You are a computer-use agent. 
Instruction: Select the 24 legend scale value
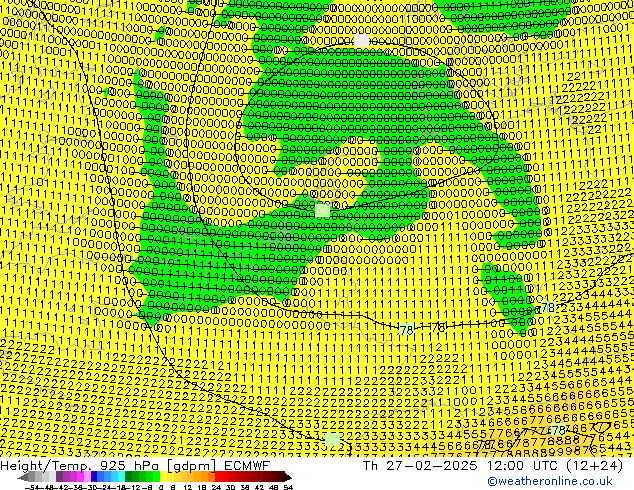216,487
